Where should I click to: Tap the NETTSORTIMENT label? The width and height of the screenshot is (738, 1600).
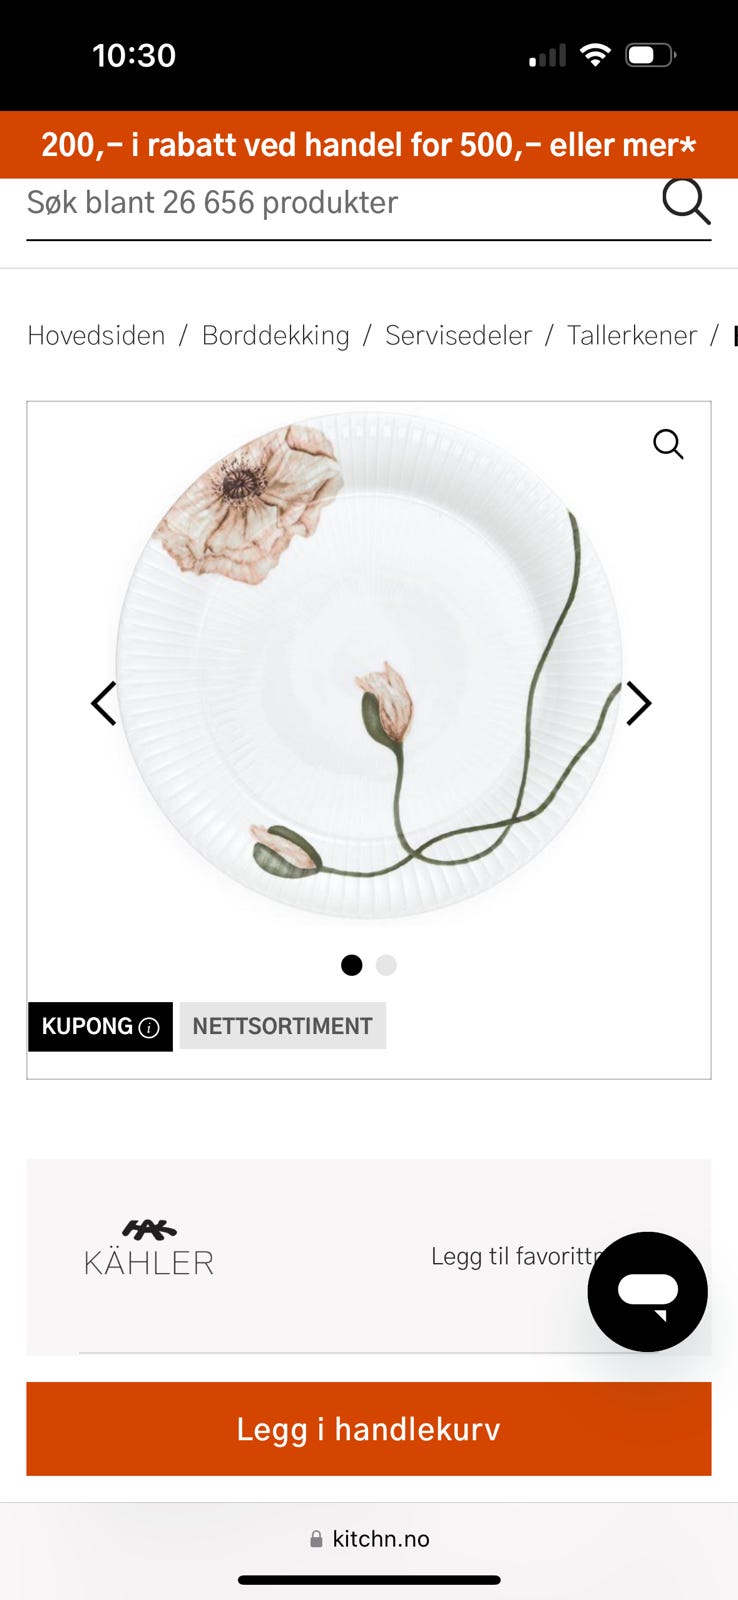coord(283,1026)
